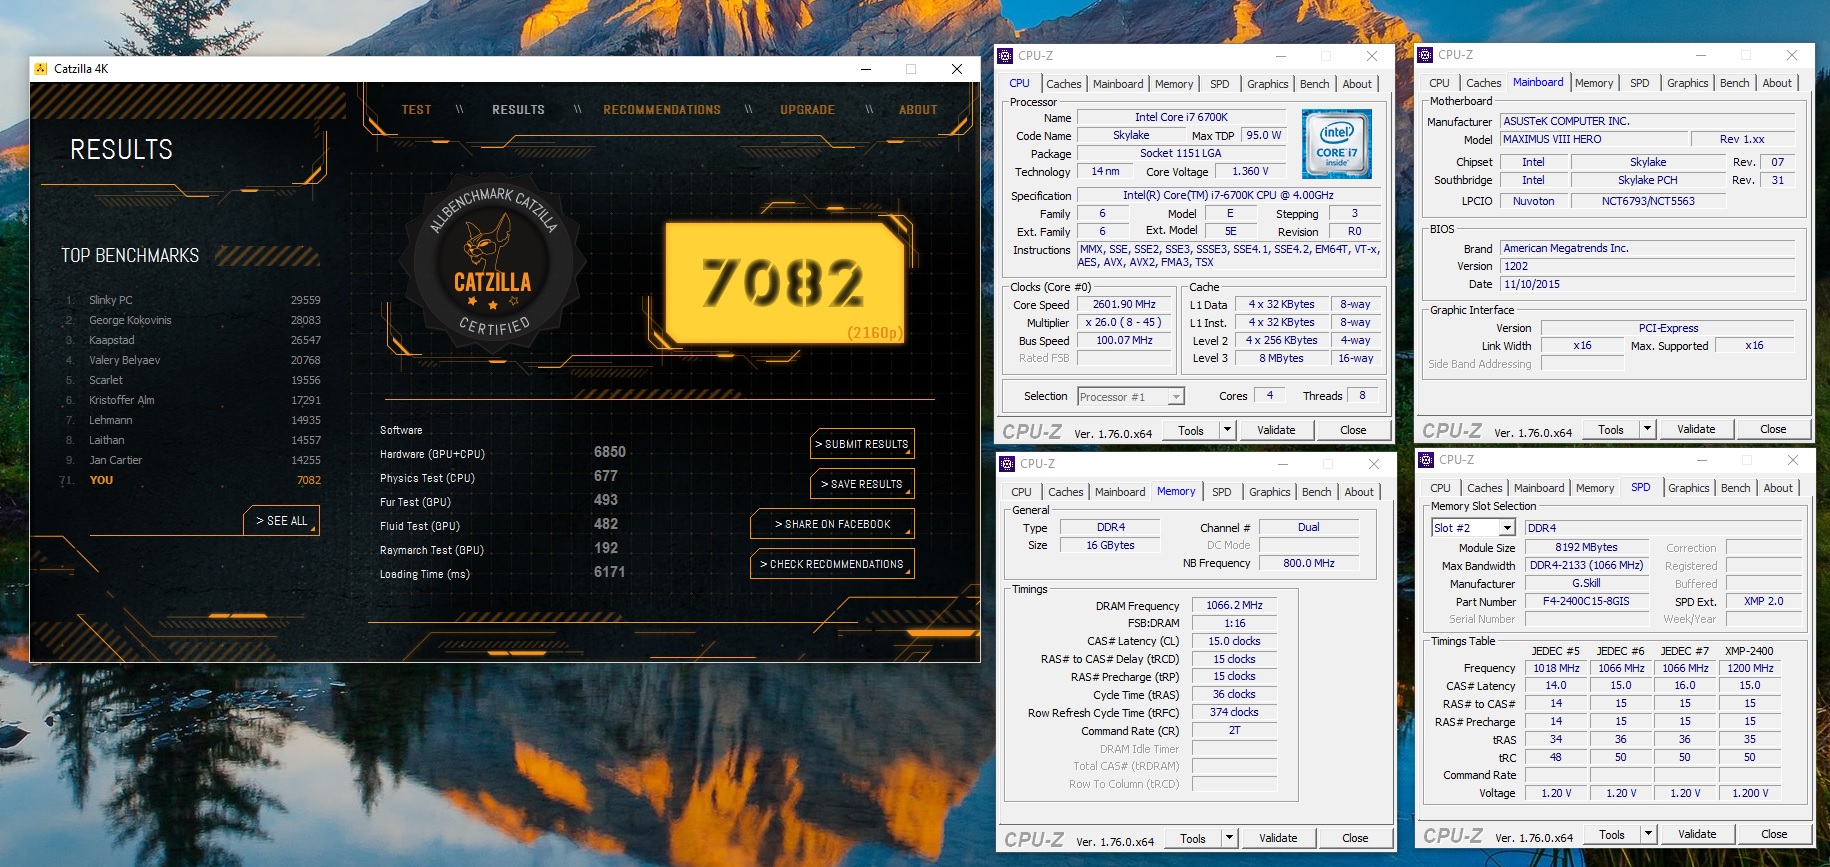The height and width of the screenshot is (867, 1830).
Task: Open the TEST tab in Catzilla
Action: click(416, 110)
